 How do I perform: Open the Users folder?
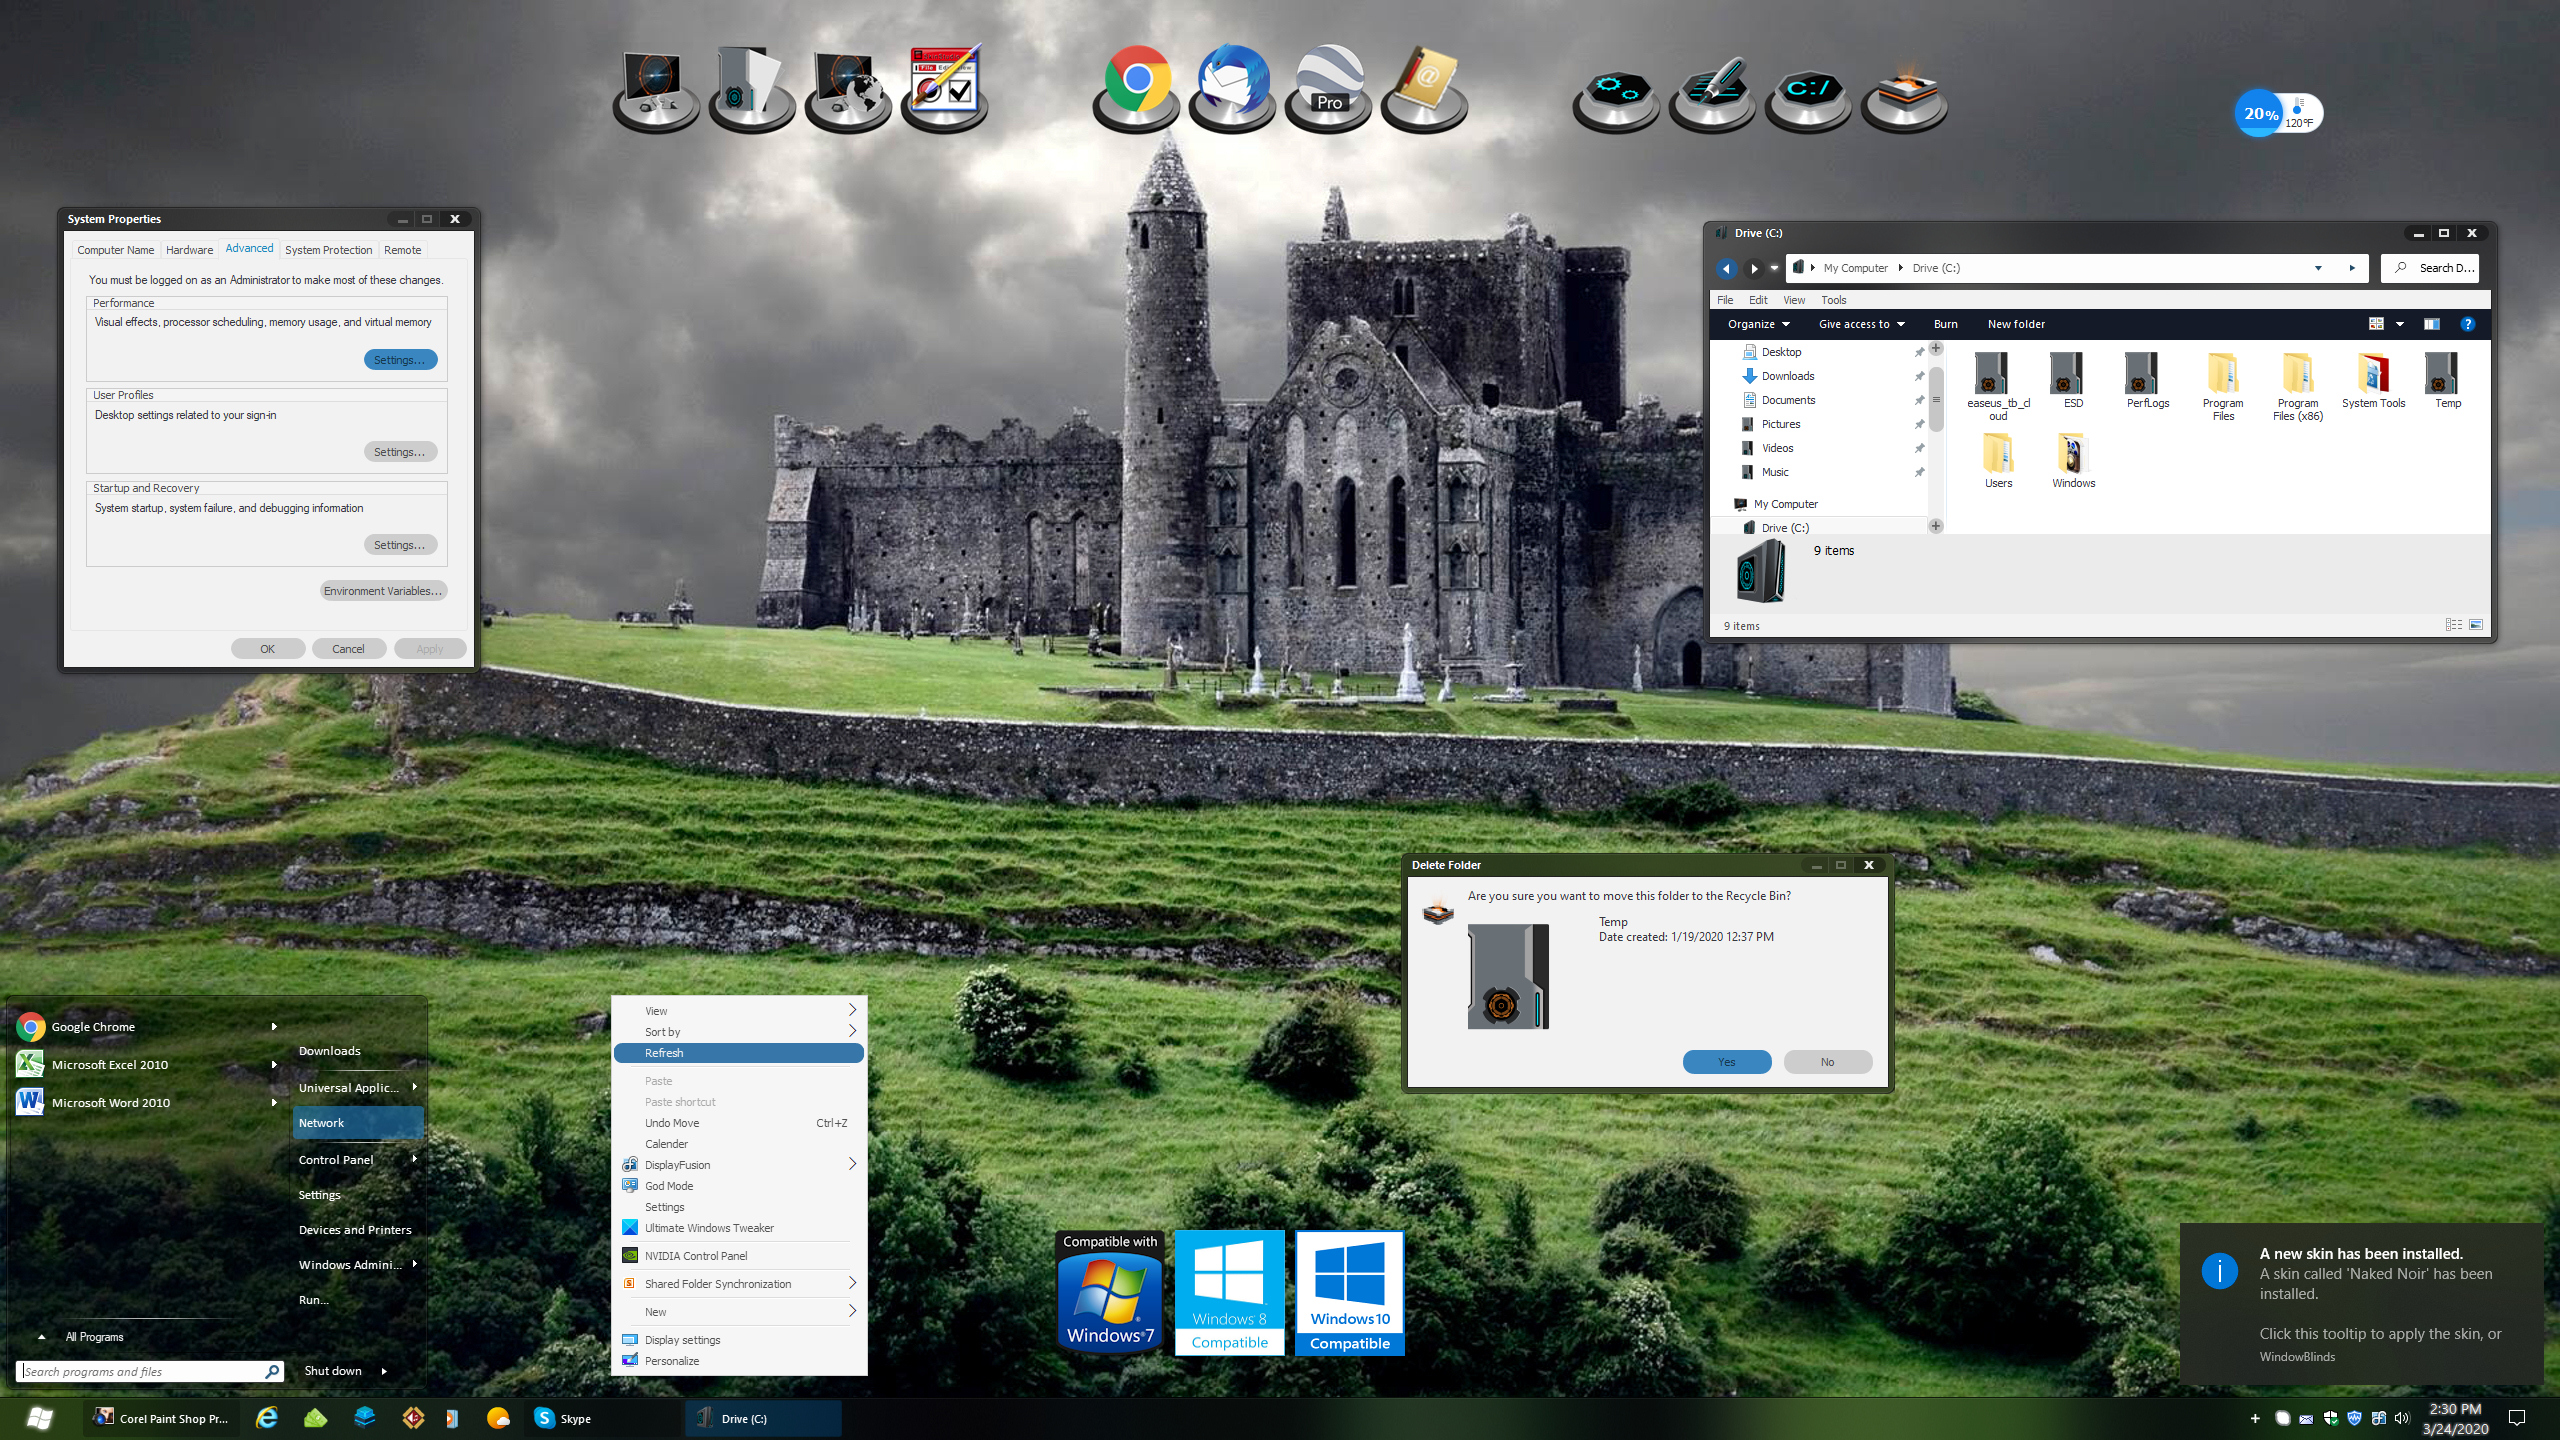(x=1997, y=461)
